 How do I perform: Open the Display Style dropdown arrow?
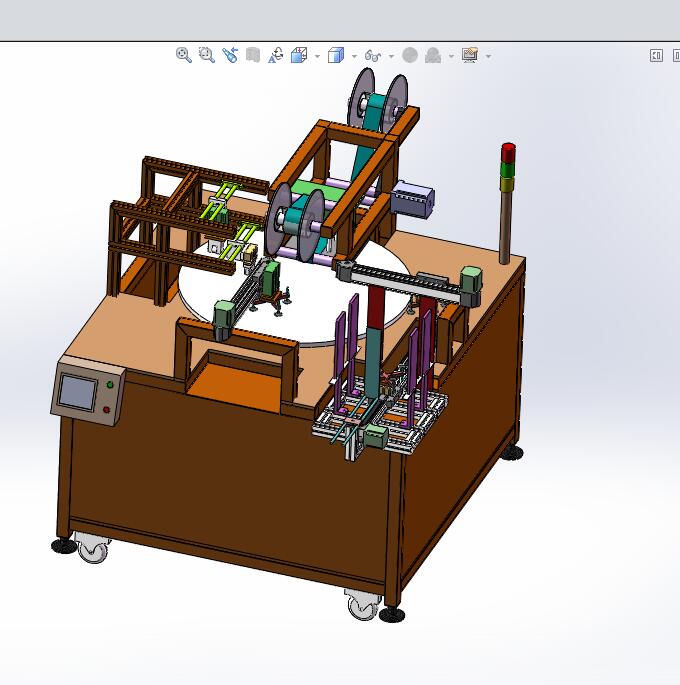click(354, 56)
